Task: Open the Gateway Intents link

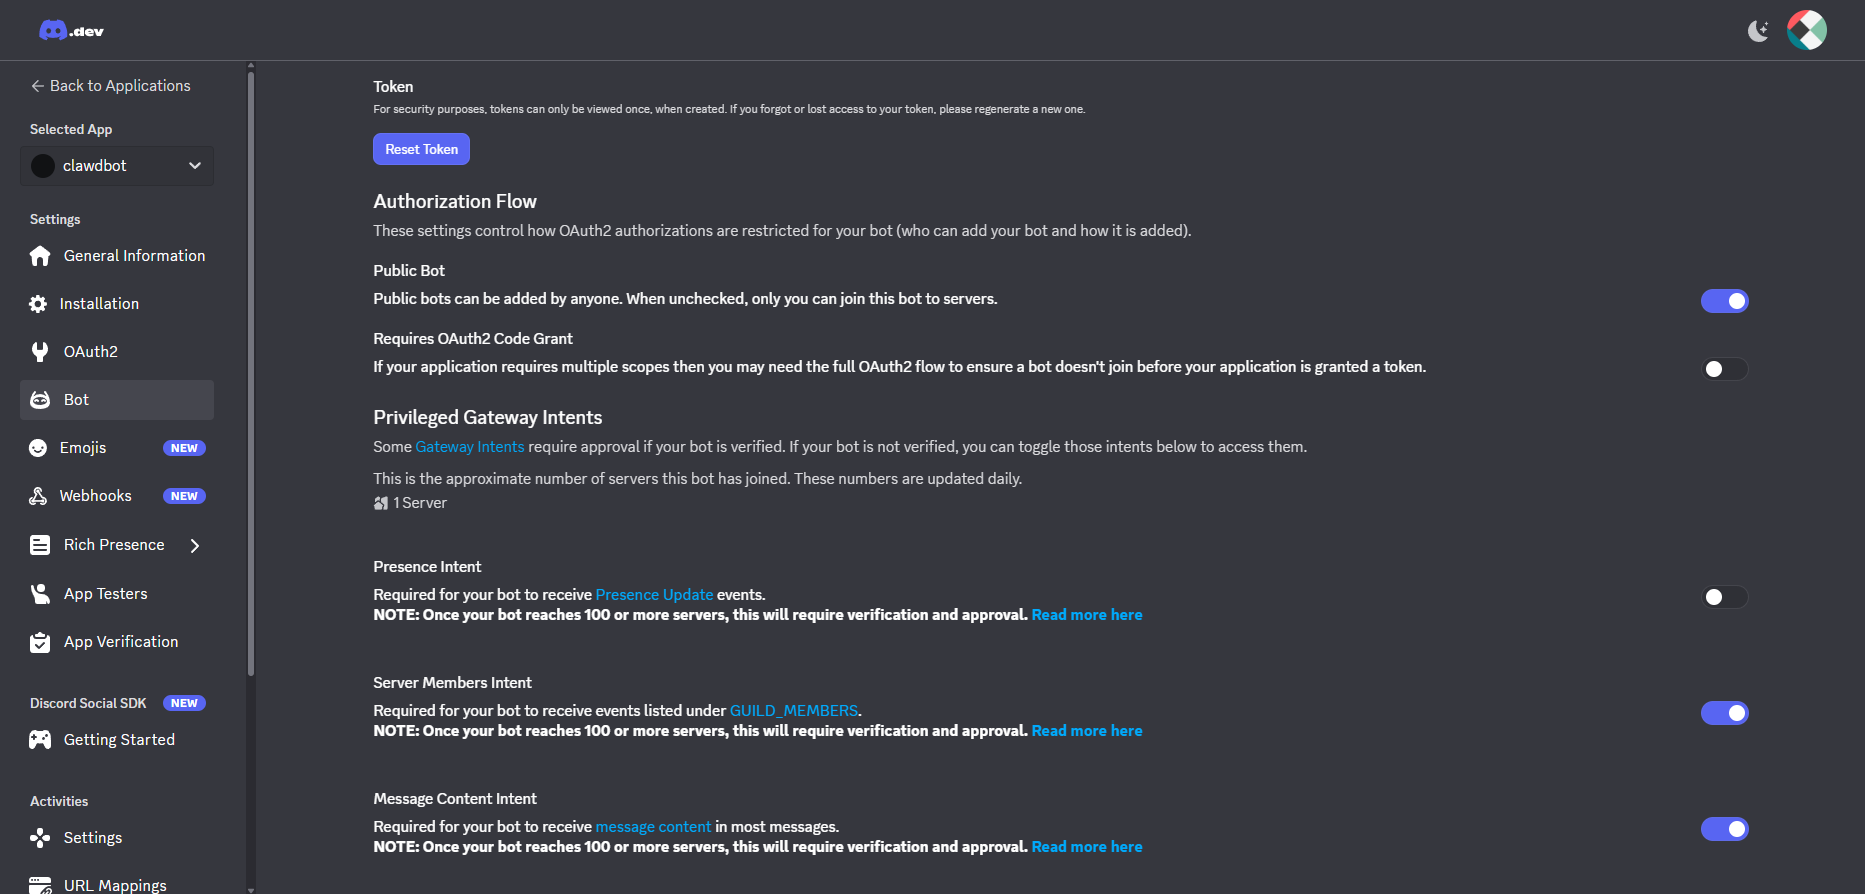Action: tap(470, 447)
